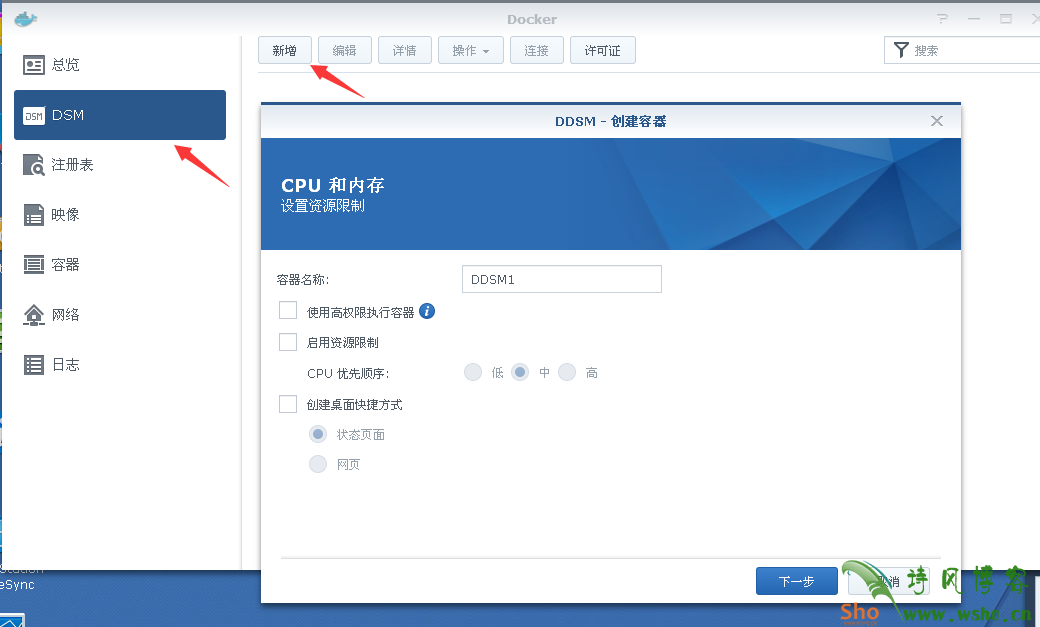Click inside the 容器名称 DDSM1 input field
This screenshot has width=1040, height=627.
click(x=560, y=278)
